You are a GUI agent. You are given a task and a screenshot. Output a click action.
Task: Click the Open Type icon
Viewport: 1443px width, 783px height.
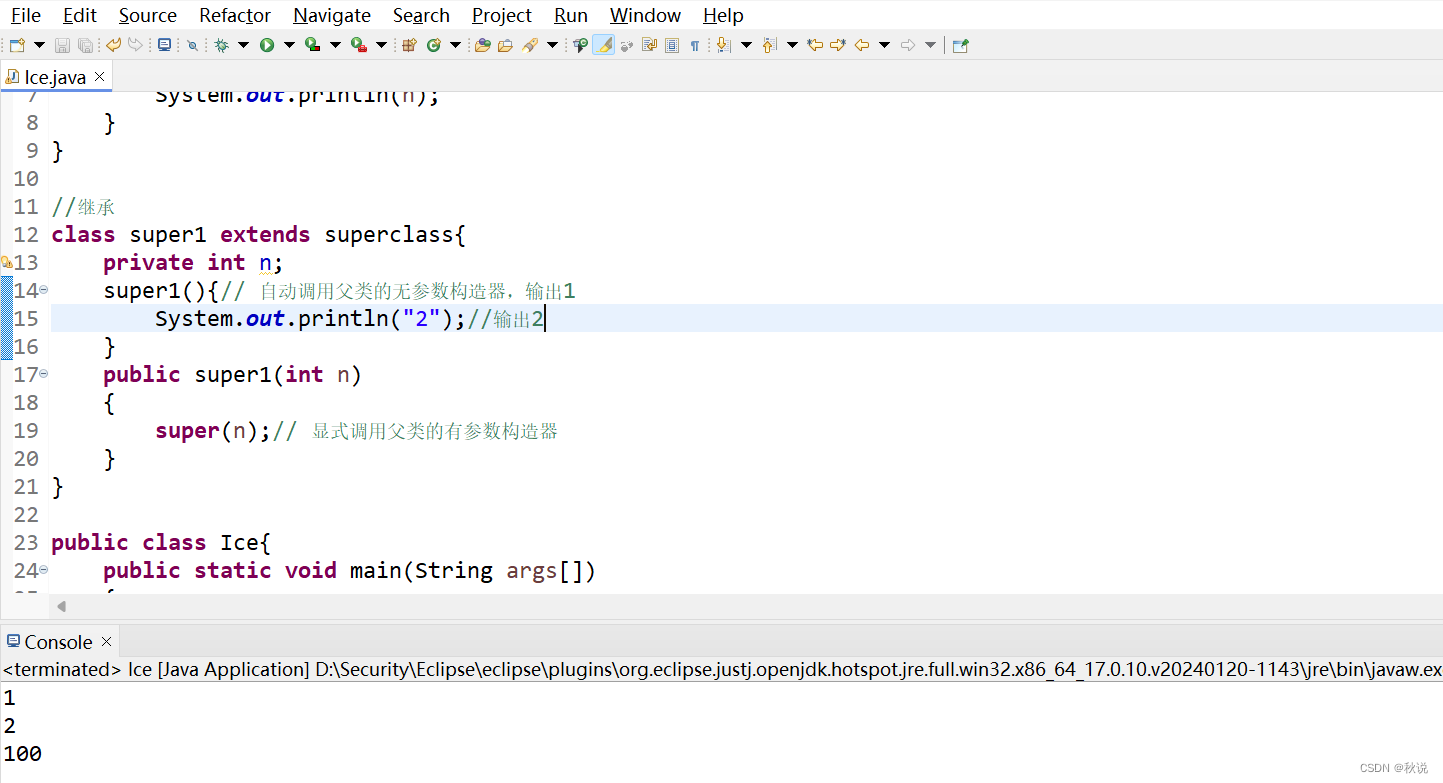(x=482, y=45)
